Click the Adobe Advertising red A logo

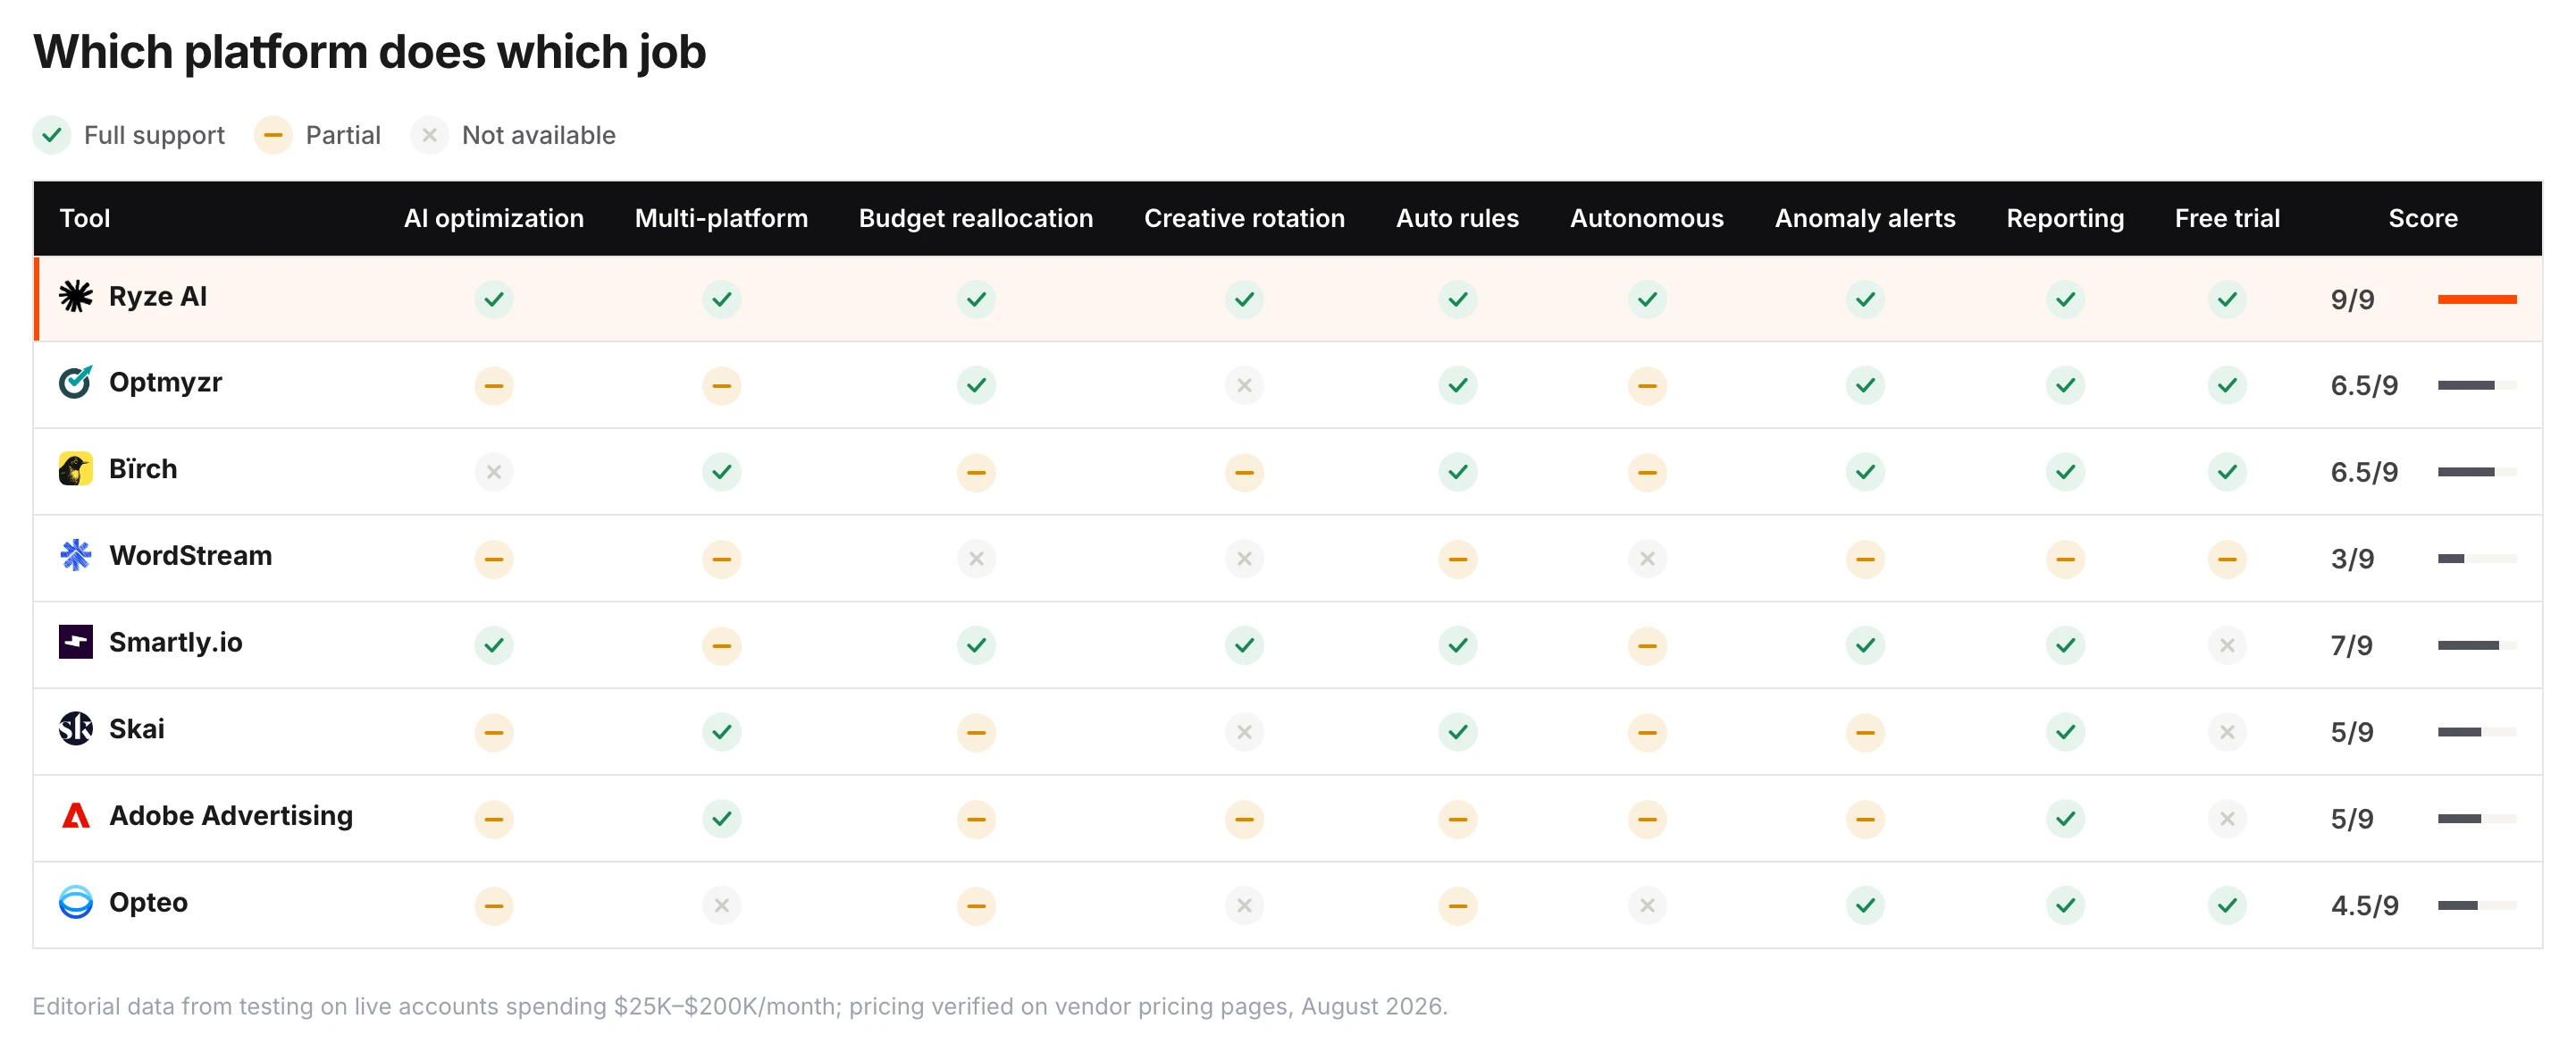pos(75,815)
